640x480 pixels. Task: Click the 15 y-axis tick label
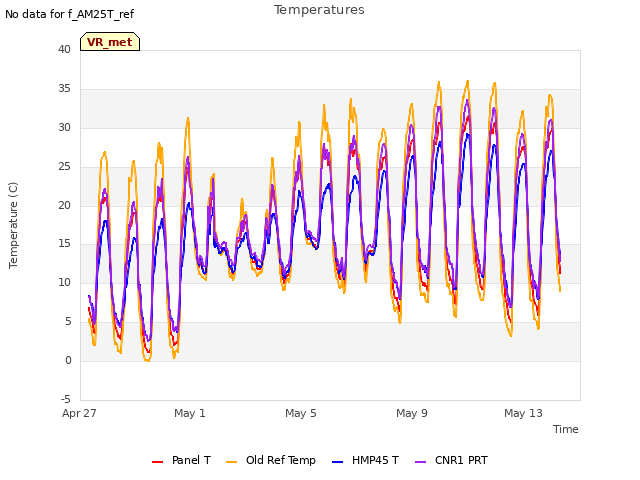click(x=64, y=244)
